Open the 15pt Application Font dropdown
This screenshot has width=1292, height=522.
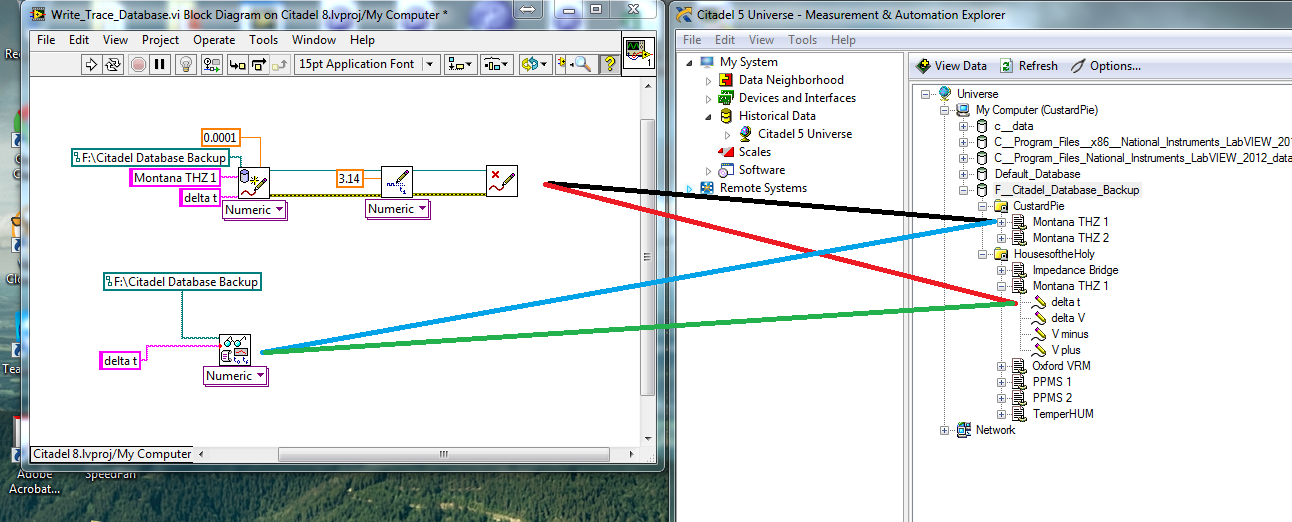point(367,64)
